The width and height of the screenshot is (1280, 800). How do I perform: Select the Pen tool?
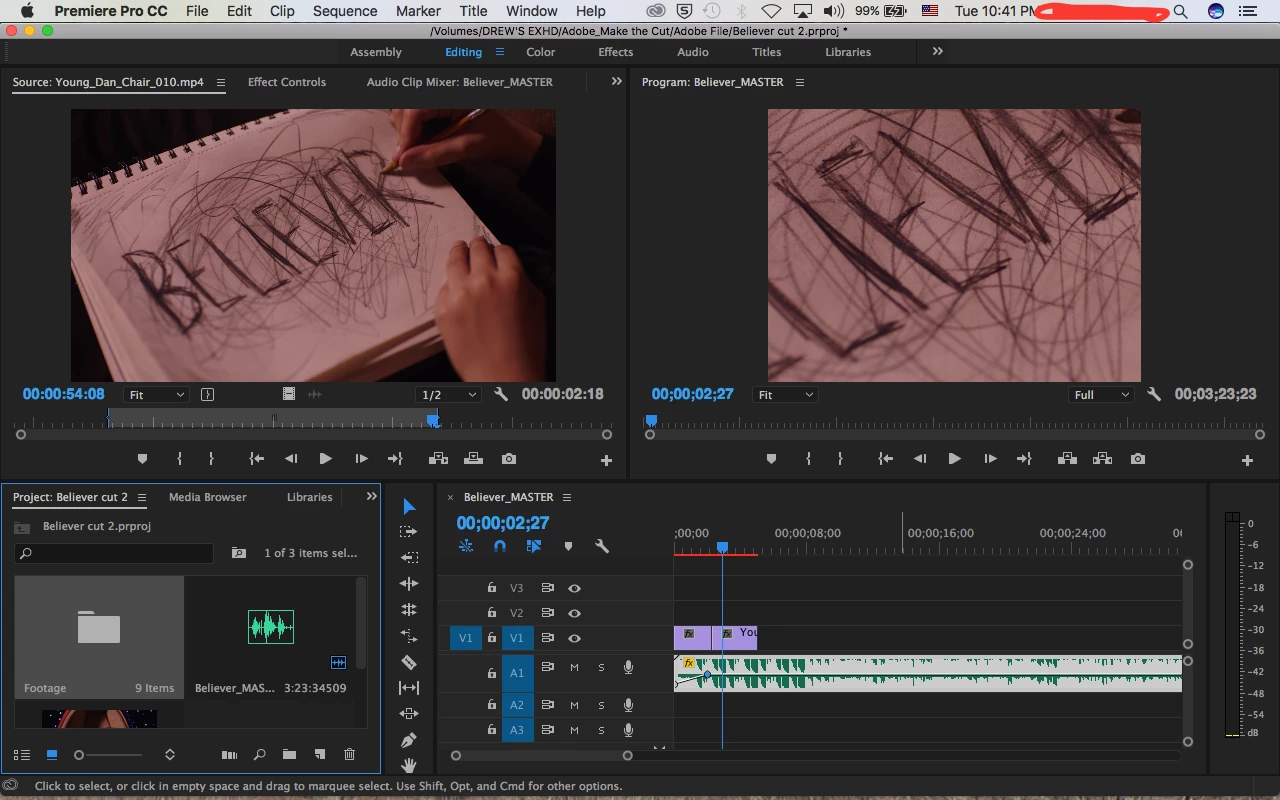pos(409,740)
